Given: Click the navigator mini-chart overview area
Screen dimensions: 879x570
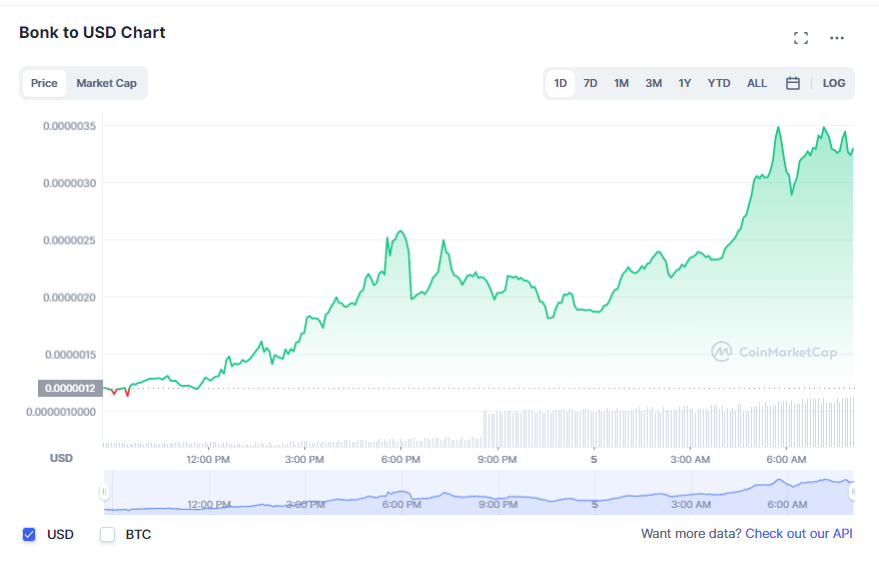Looking at the screenshot, I should [479, 492].
